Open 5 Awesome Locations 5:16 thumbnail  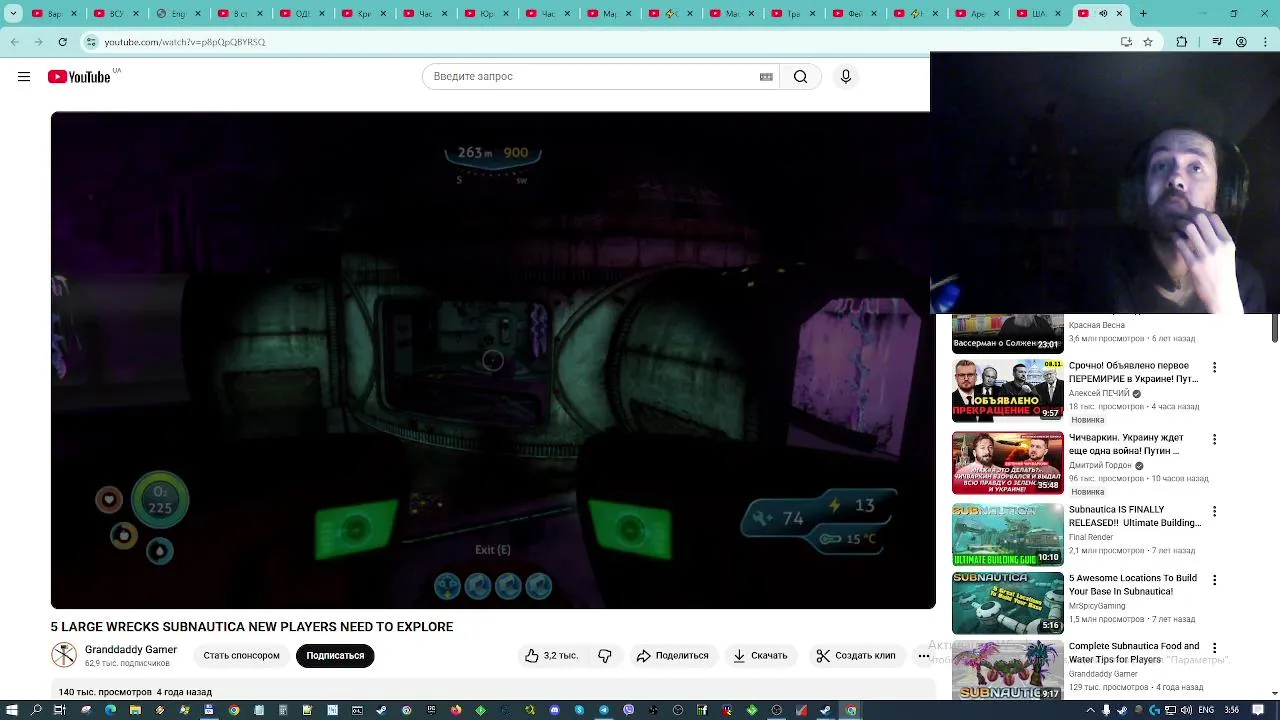coord(1008,603)
